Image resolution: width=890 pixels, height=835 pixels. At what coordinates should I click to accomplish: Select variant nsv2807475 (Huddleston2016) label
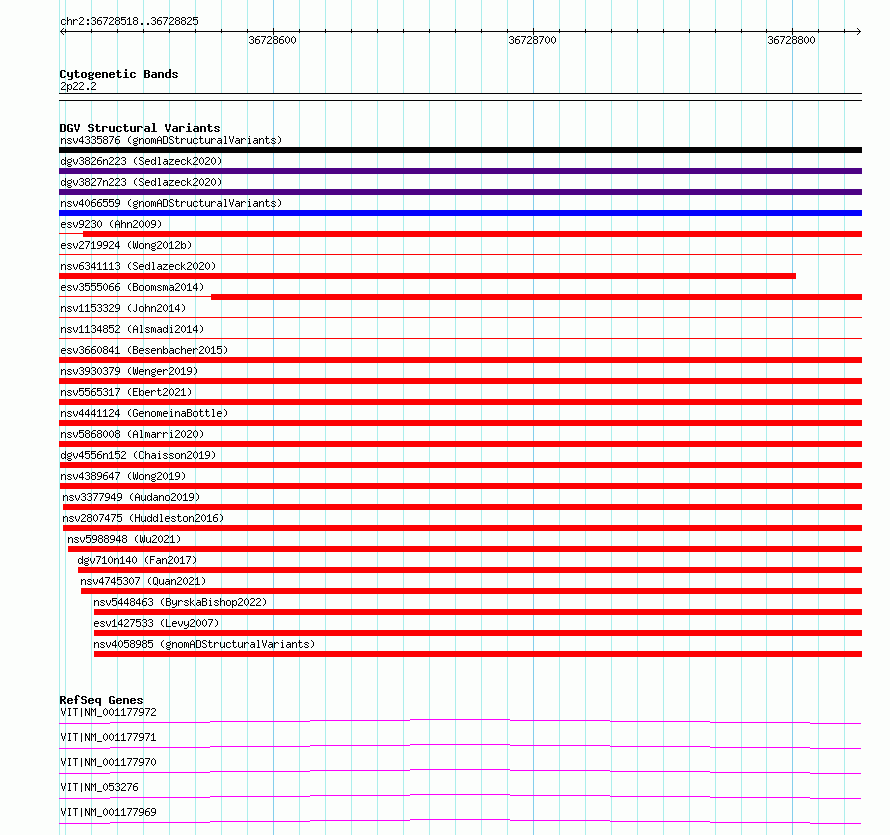pyautogui.click(x=143, y=518)
